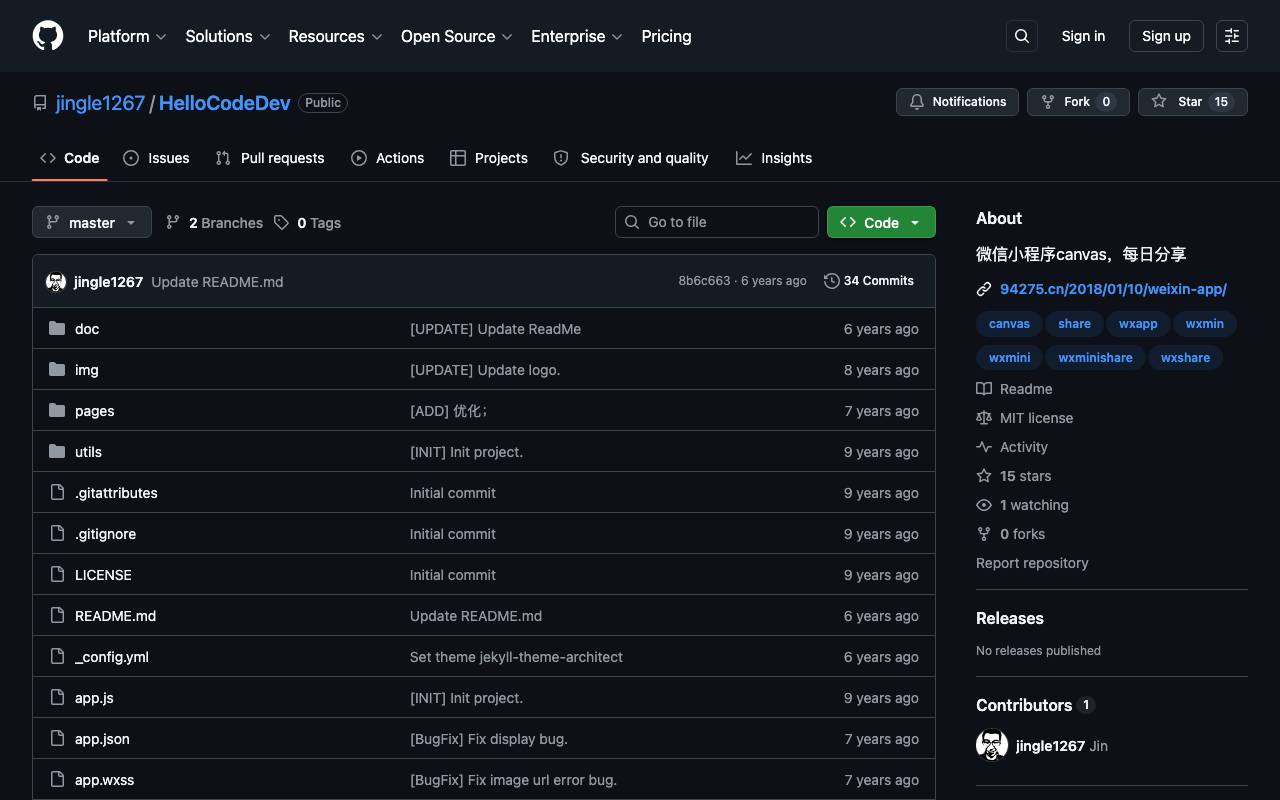Viewport: 1280px width, 800px height.
Task: Select the wxapp topic tag
Action: [1138, 324]
